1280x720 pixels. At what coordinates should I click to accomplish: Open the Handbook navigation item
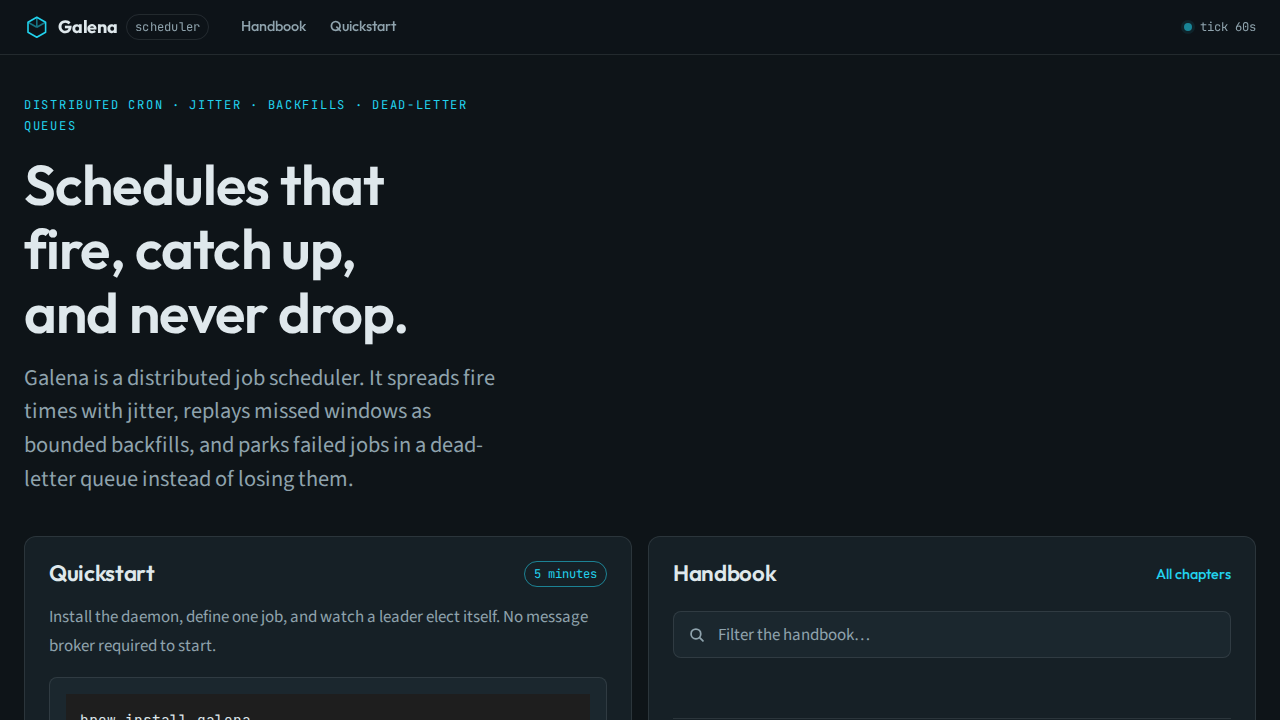point(273,27)
